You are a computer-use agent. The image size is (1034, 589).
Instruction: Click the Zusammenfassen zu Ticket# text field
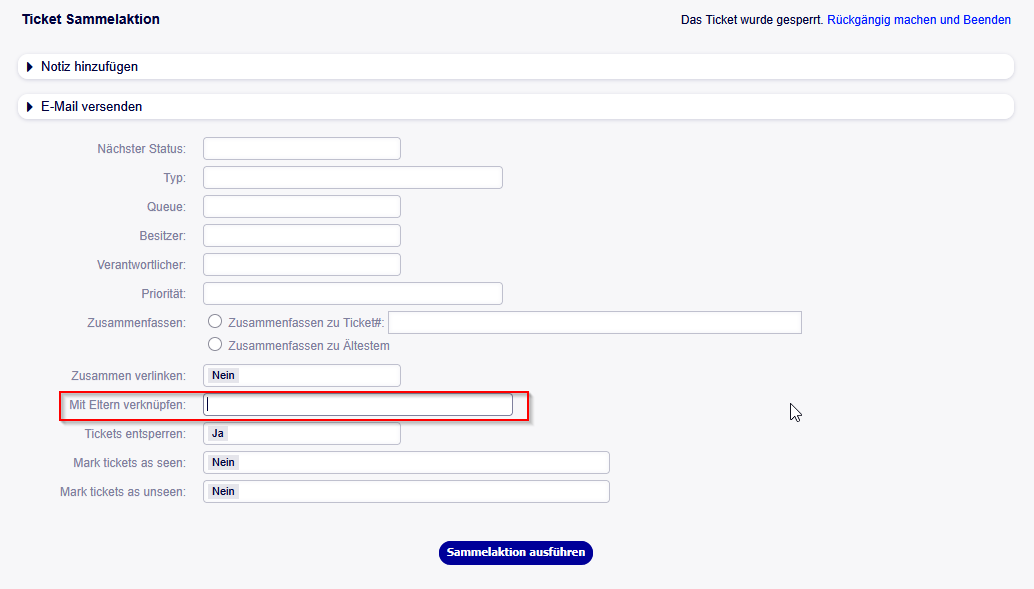[x=594, y=322]
